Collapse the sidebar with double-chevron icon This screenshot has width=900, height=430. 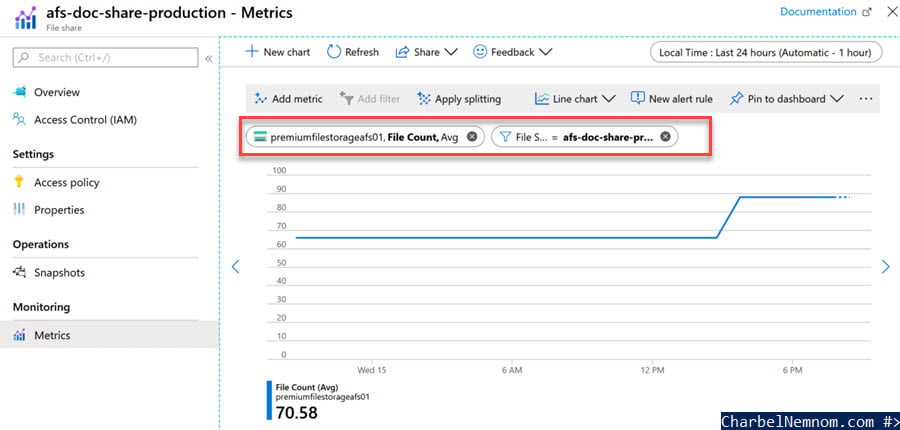tap(209, 58)
